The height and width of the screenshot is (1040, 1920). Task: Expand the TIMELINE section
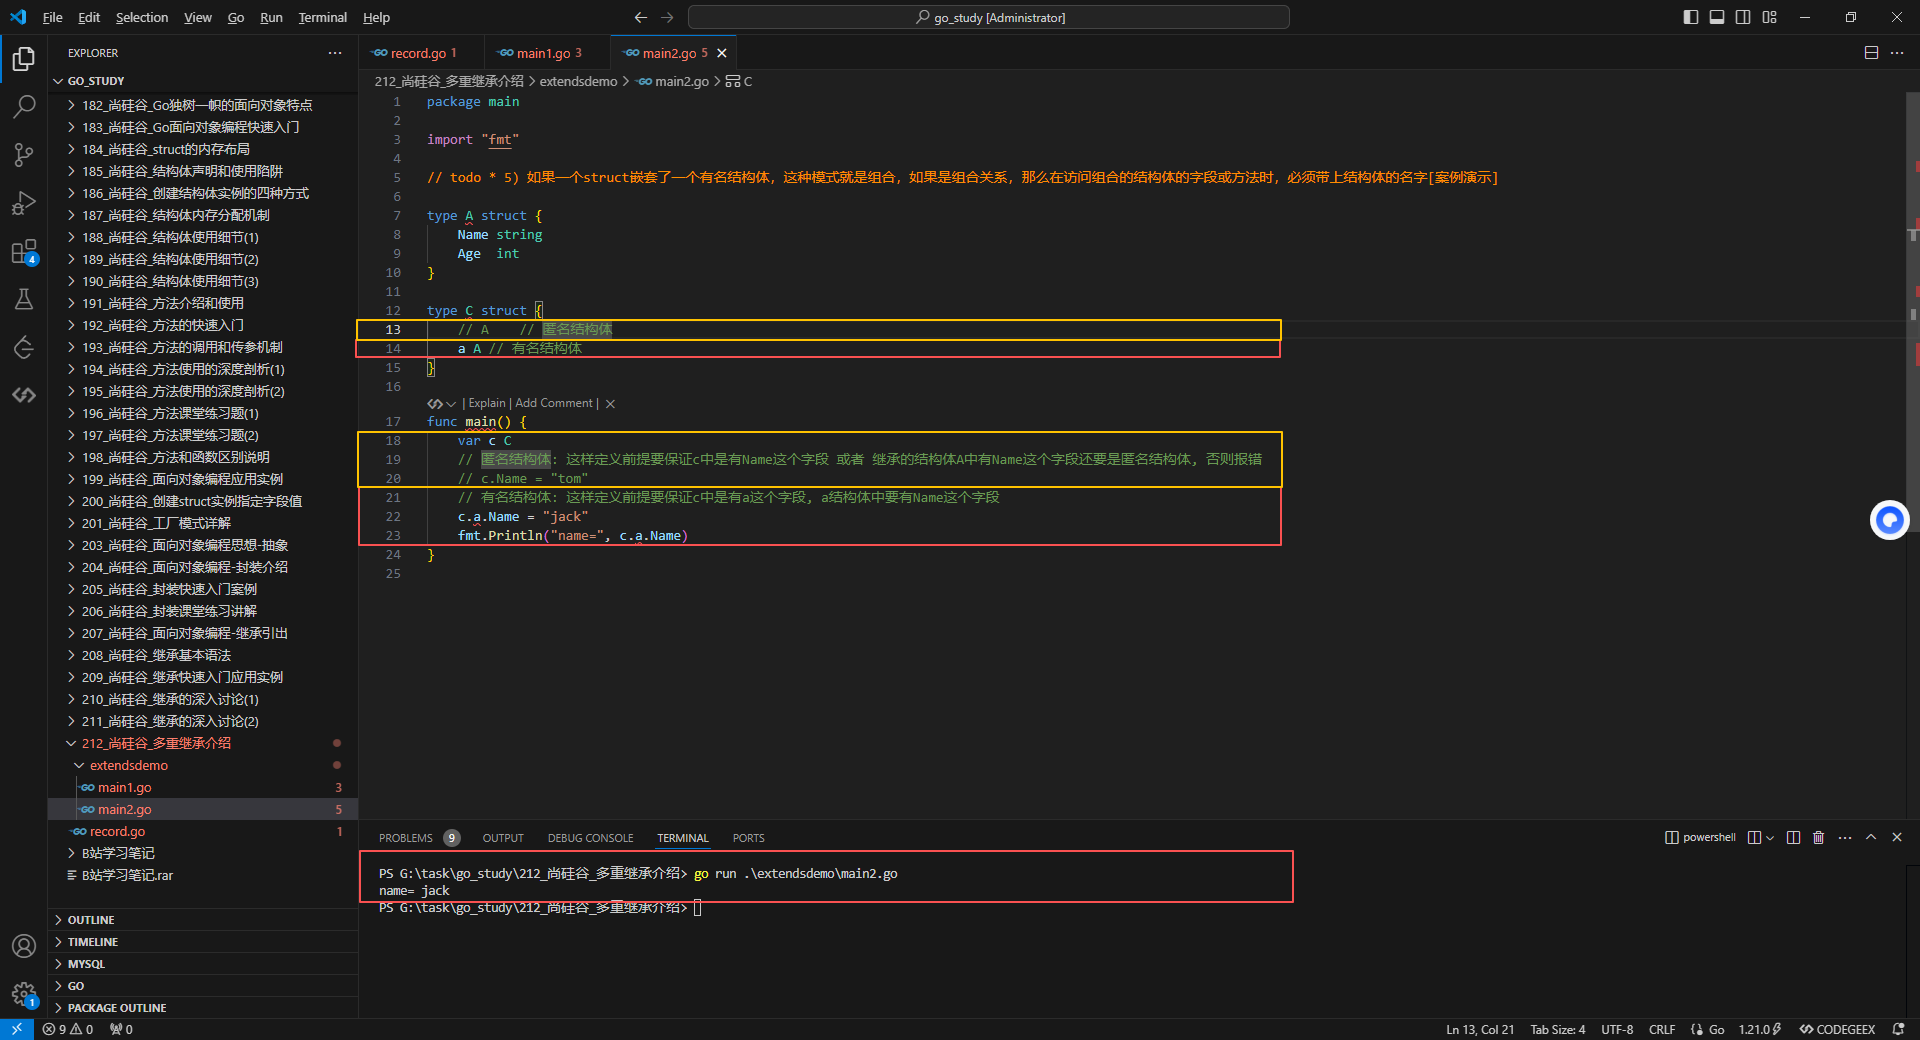[203, 942]
